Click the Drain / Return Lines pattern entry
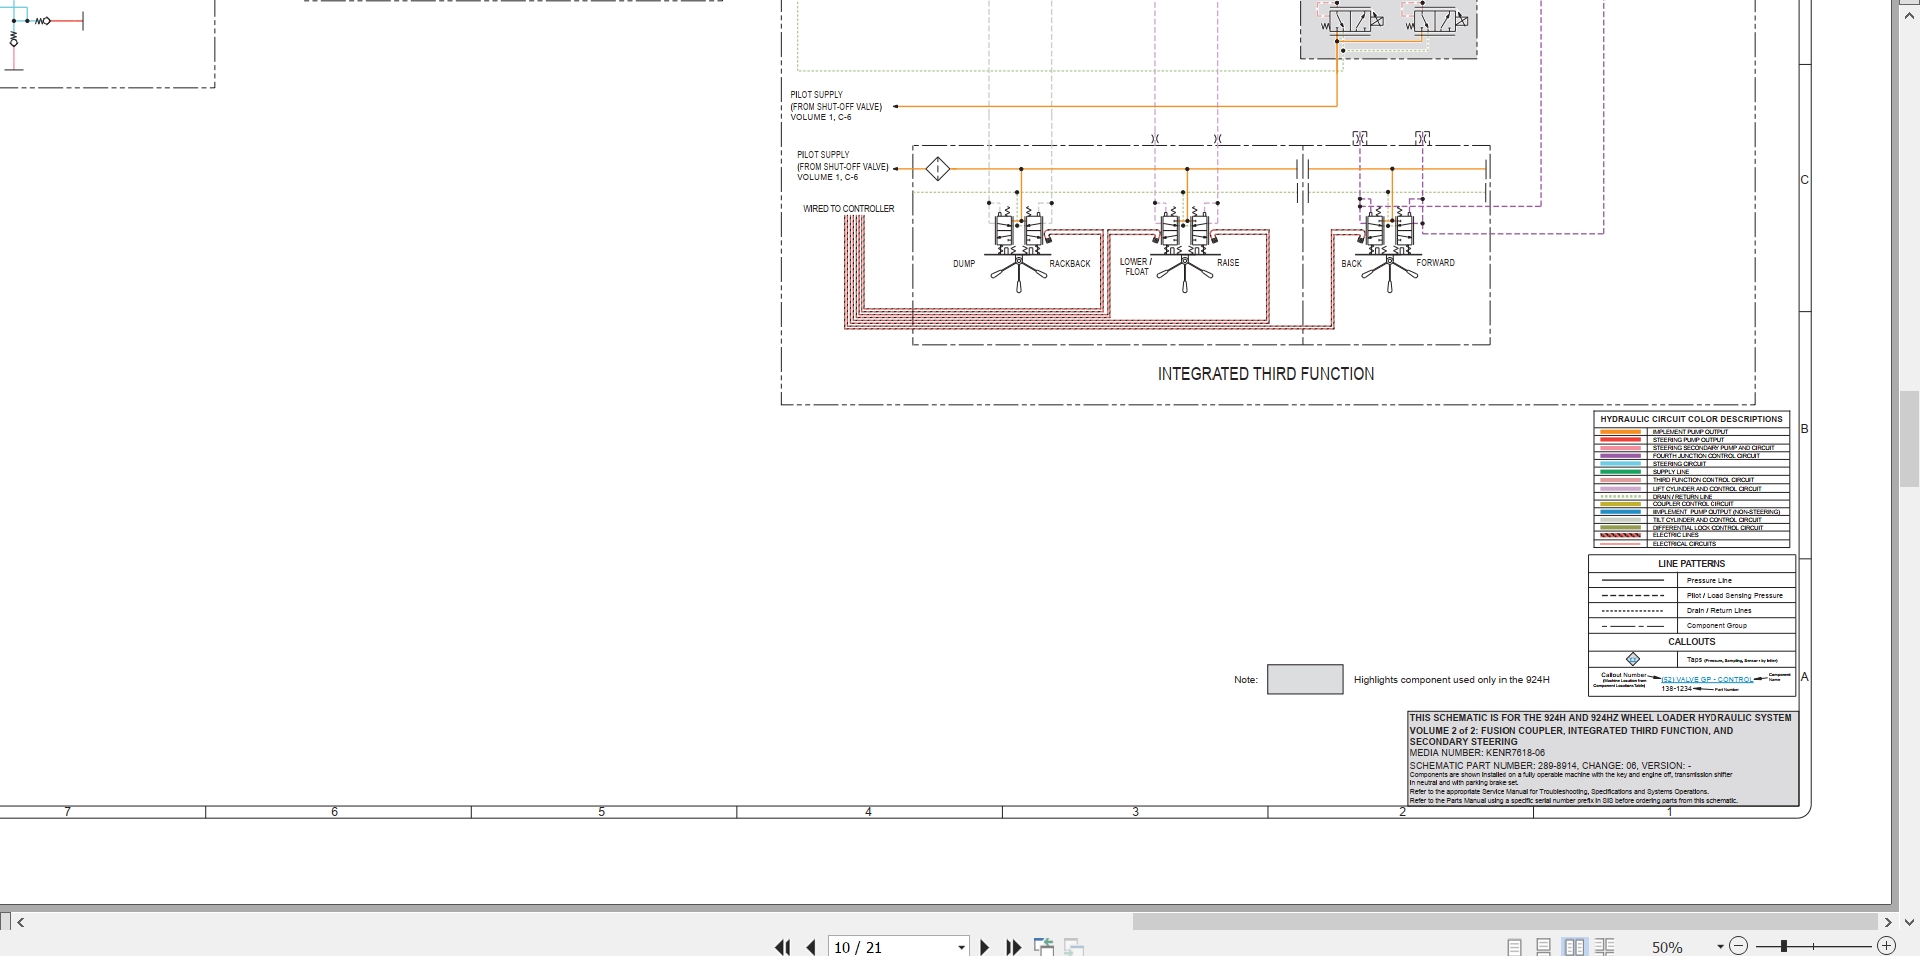1920x956 pixels. (1692, 610)
